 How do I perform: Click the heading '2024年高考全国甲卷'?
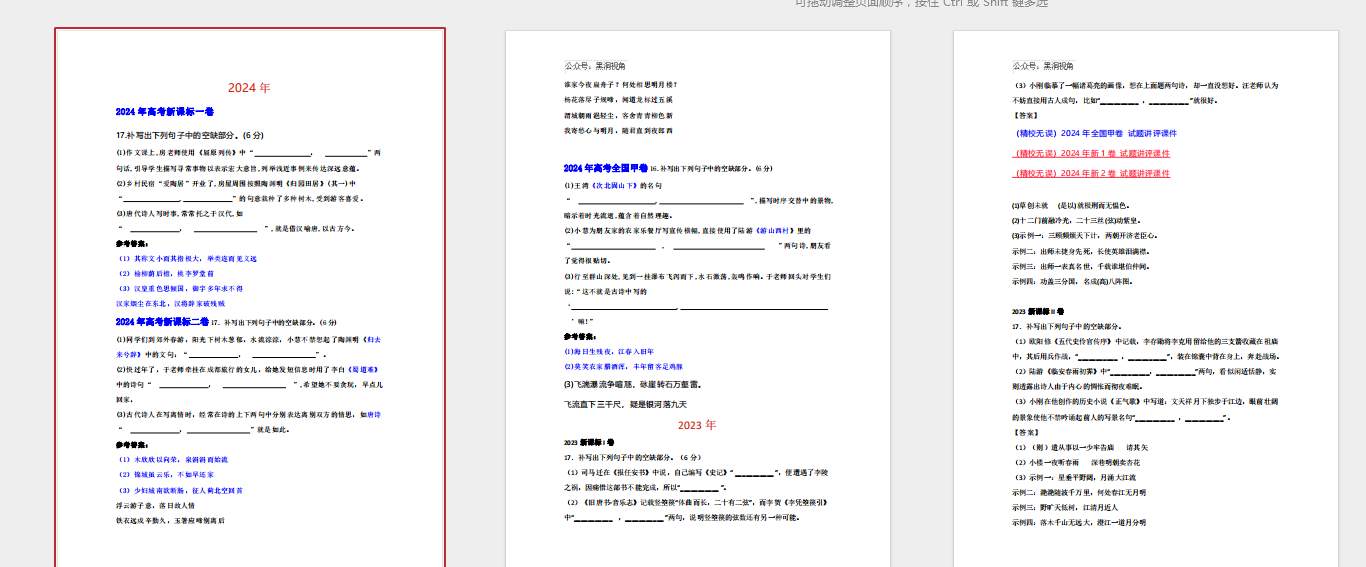tap(606, 168)
